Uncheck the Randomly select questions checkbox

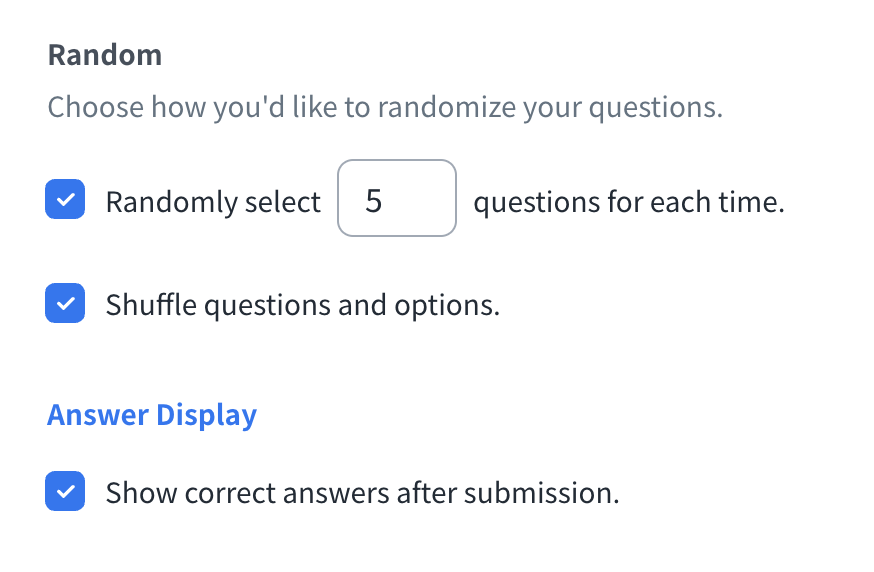tap(65, 200)
